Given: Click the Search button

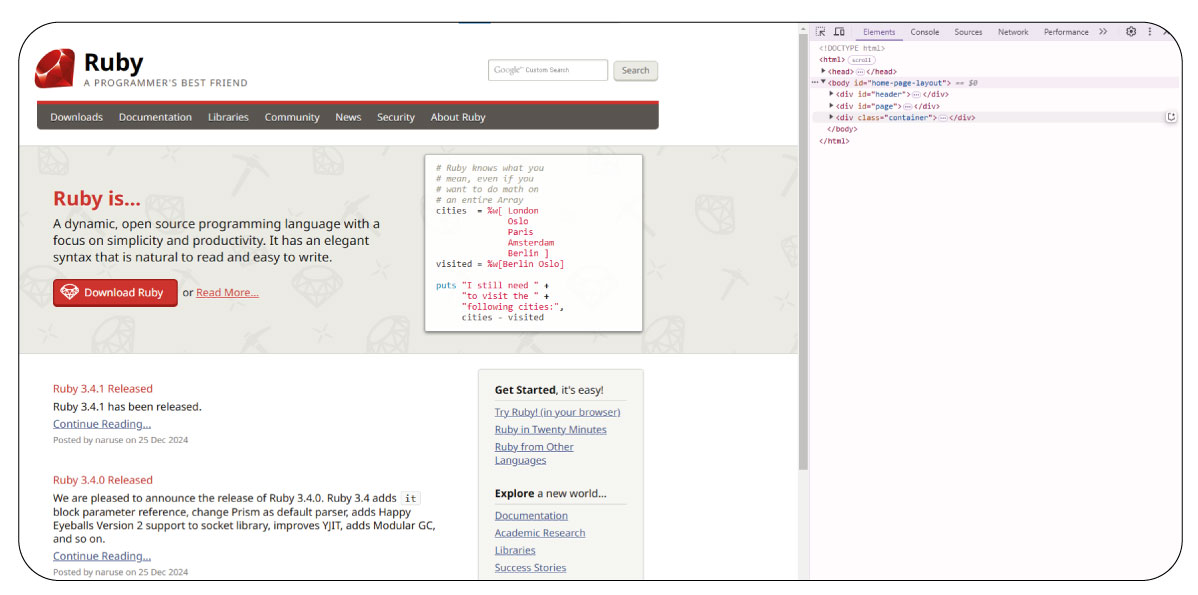Looking at the screenshot, I should [635, 70].
